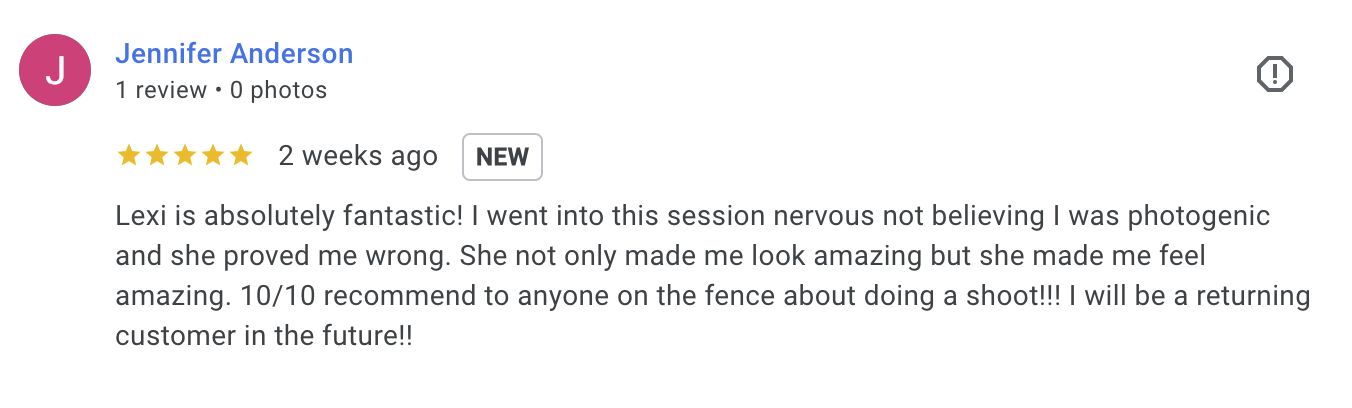Image resolution: width=1352 pixels, height=408 pixels.
Task: Click the first yellow rating star
Action: (x=128, y=156)
